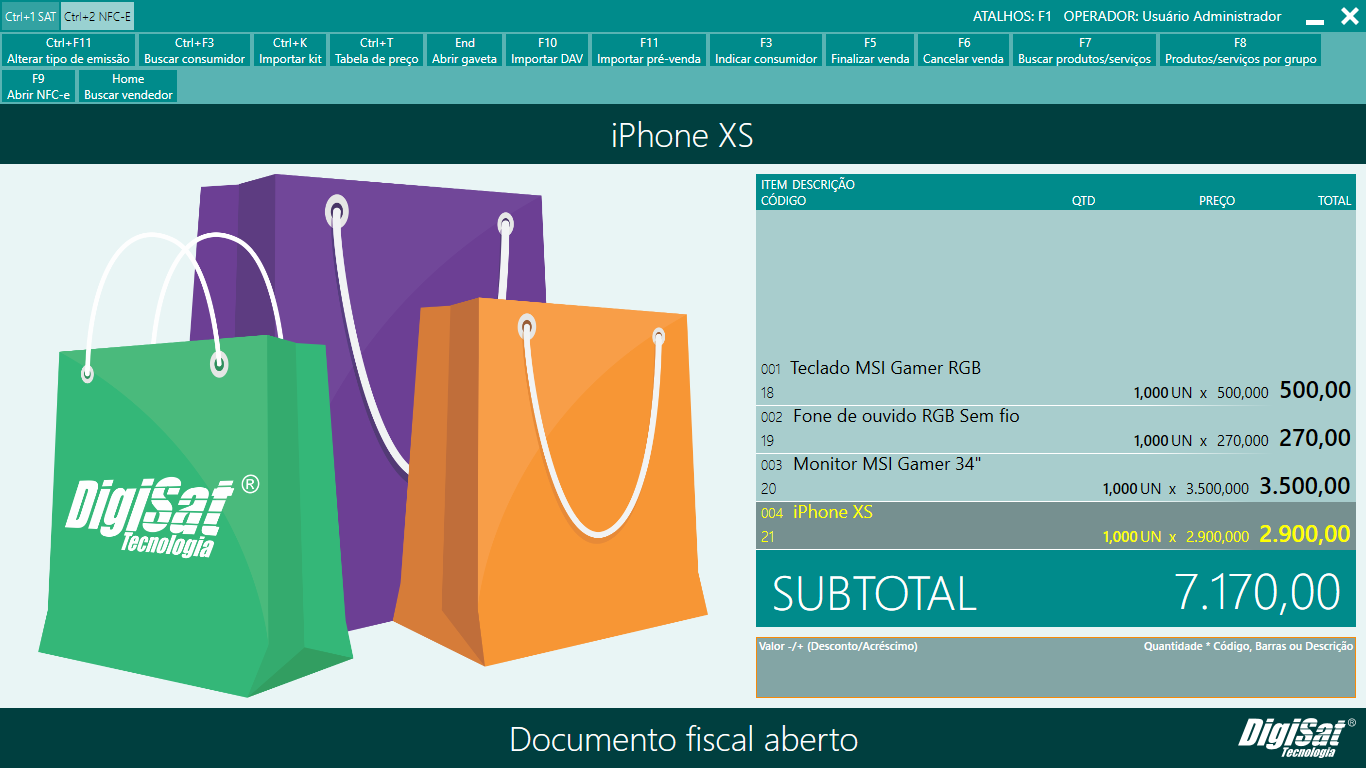The width and height of the screenshot is (1366, 768).
Task: Select Importar pré-venda
Action: pos(649,51)
